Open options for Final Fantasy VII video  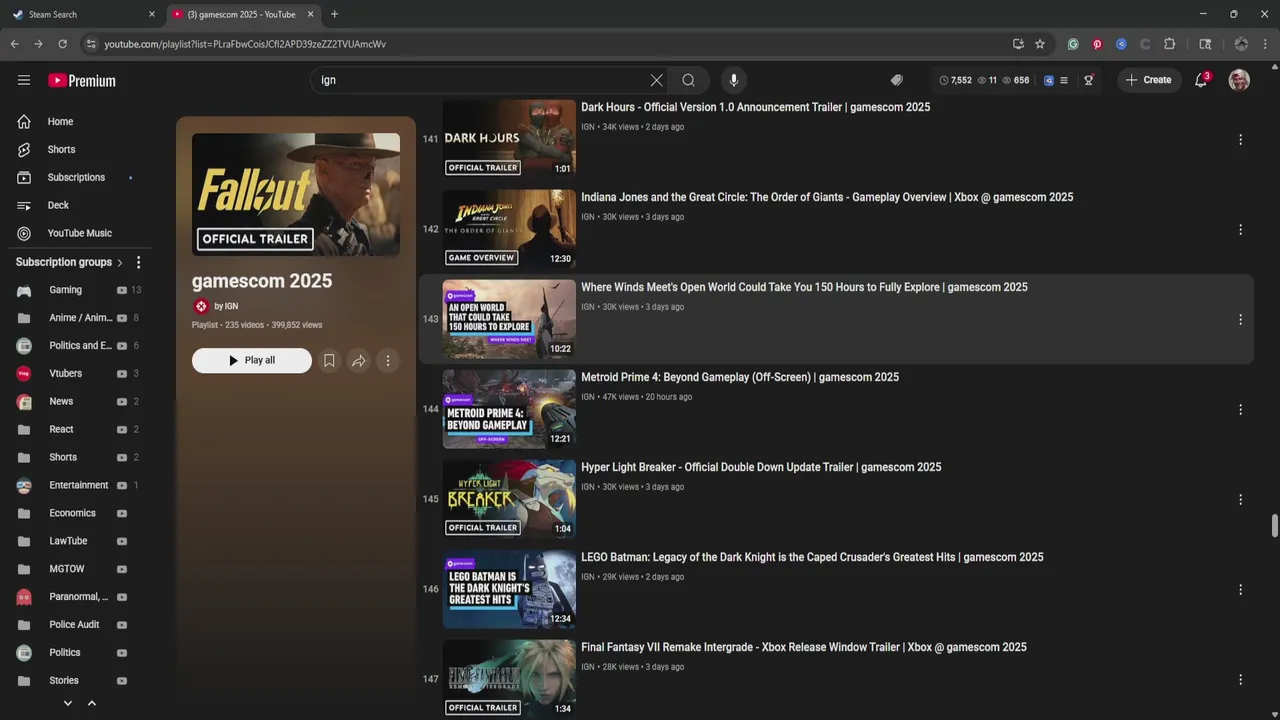1240,680
